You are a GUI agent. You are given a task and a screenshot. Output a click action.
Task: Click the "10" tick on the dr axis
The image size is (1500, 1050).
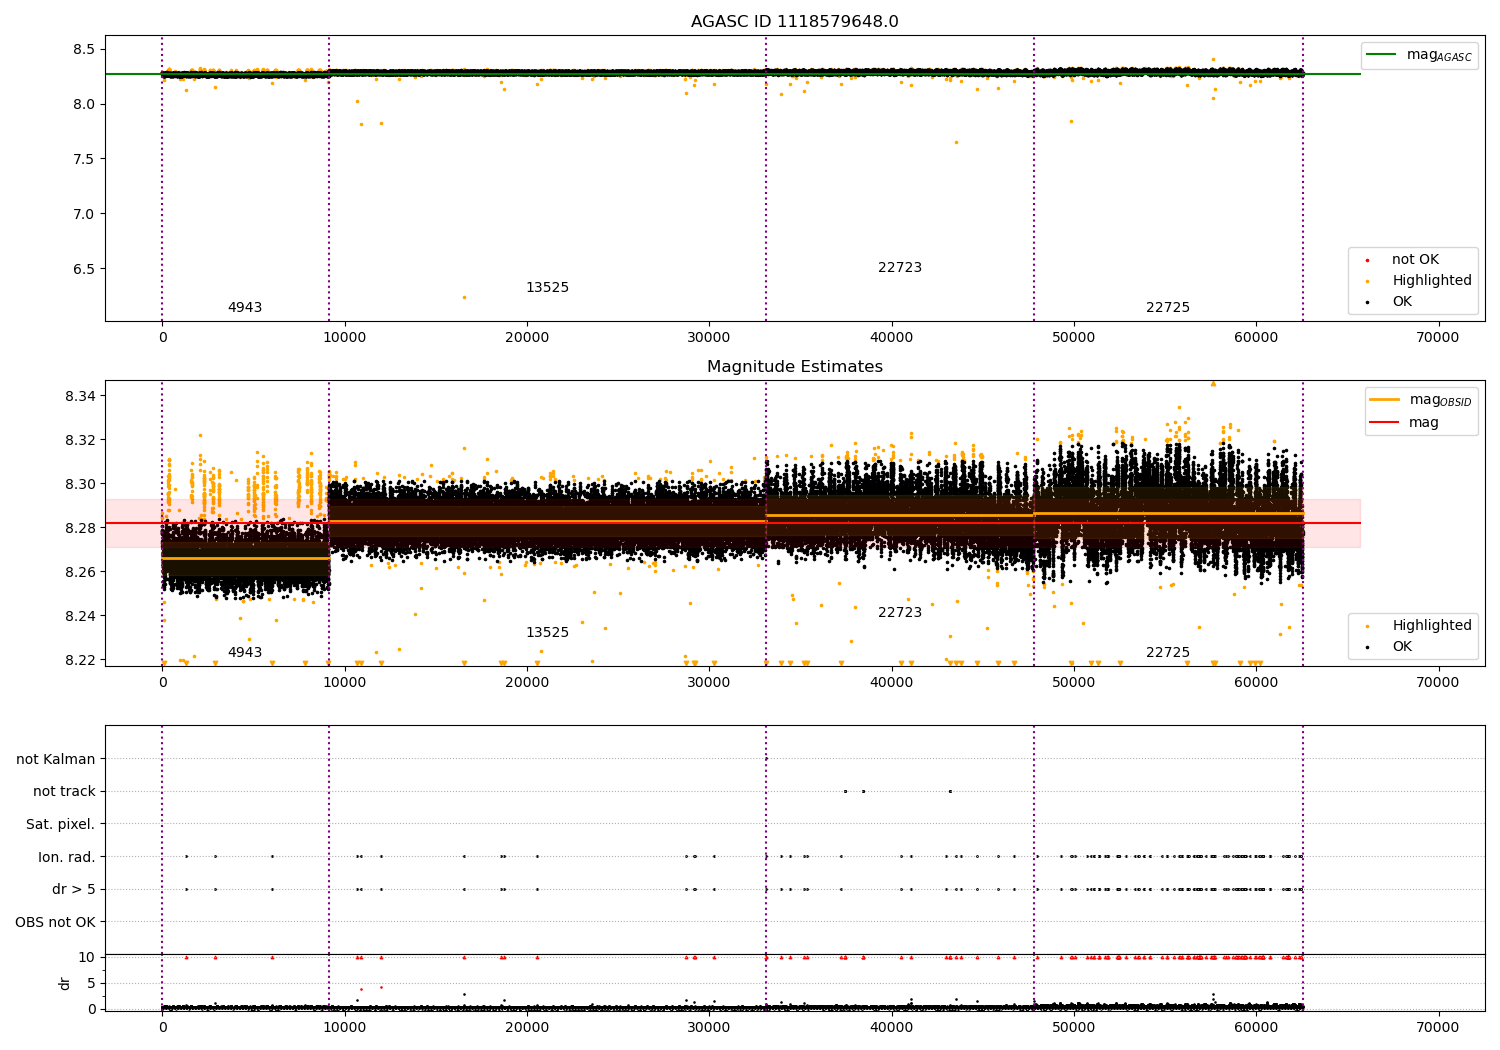(x=87, y=958)
